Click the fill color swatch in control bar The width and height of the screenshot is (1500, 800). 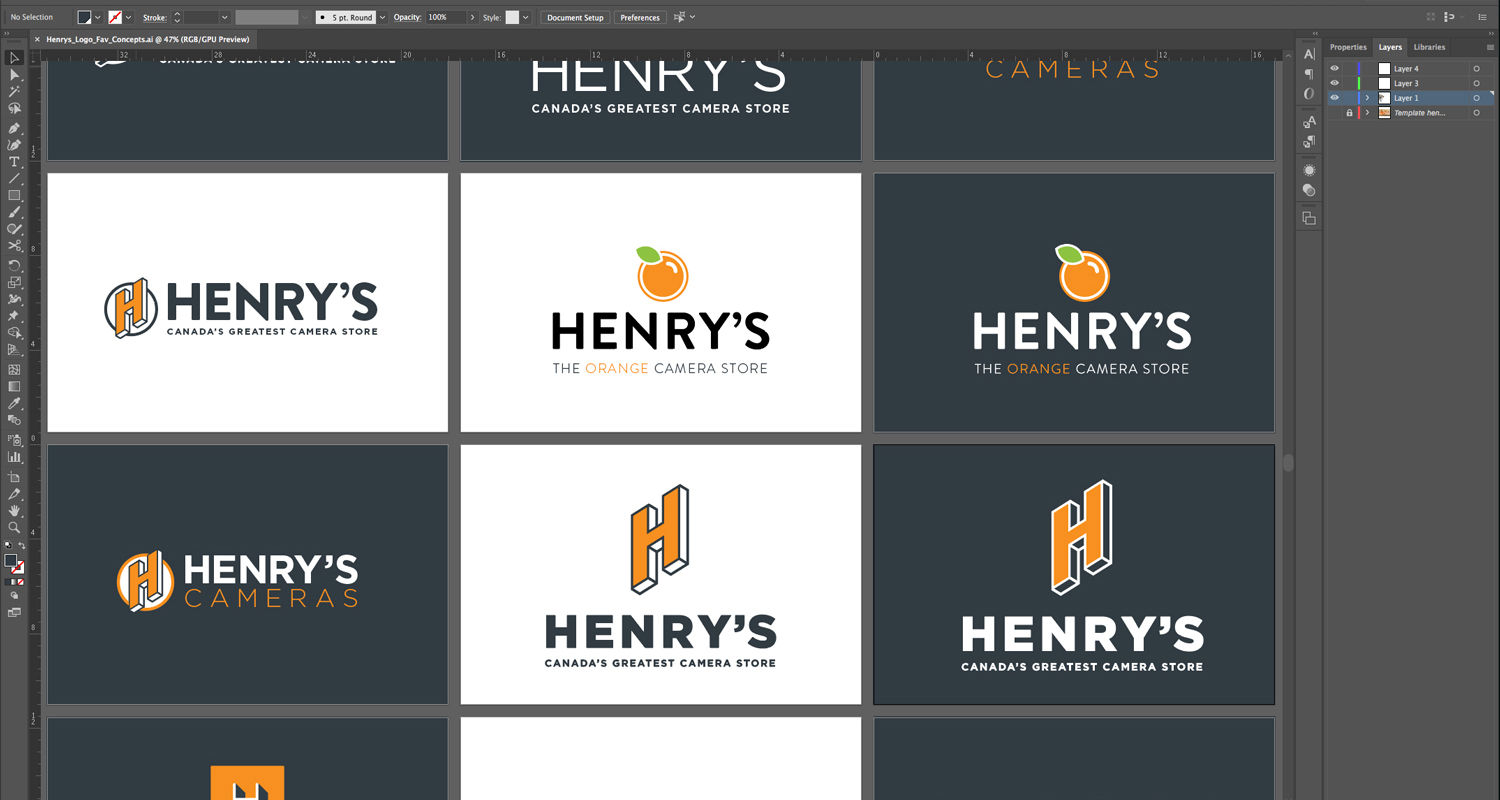click(85, 17)
